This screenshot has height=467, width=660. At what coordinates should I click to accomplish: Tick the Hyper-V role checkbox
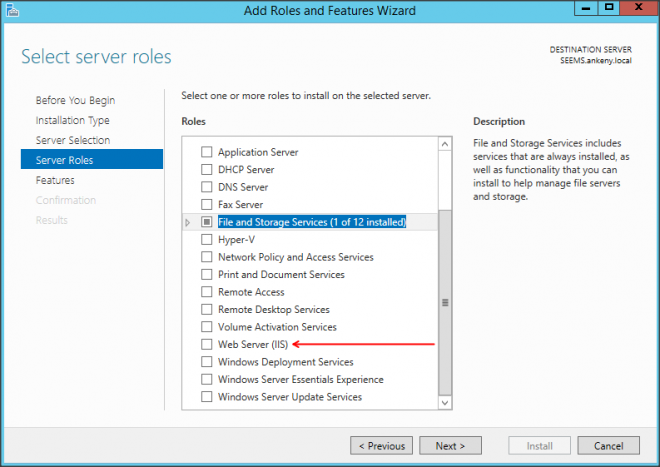207,240
